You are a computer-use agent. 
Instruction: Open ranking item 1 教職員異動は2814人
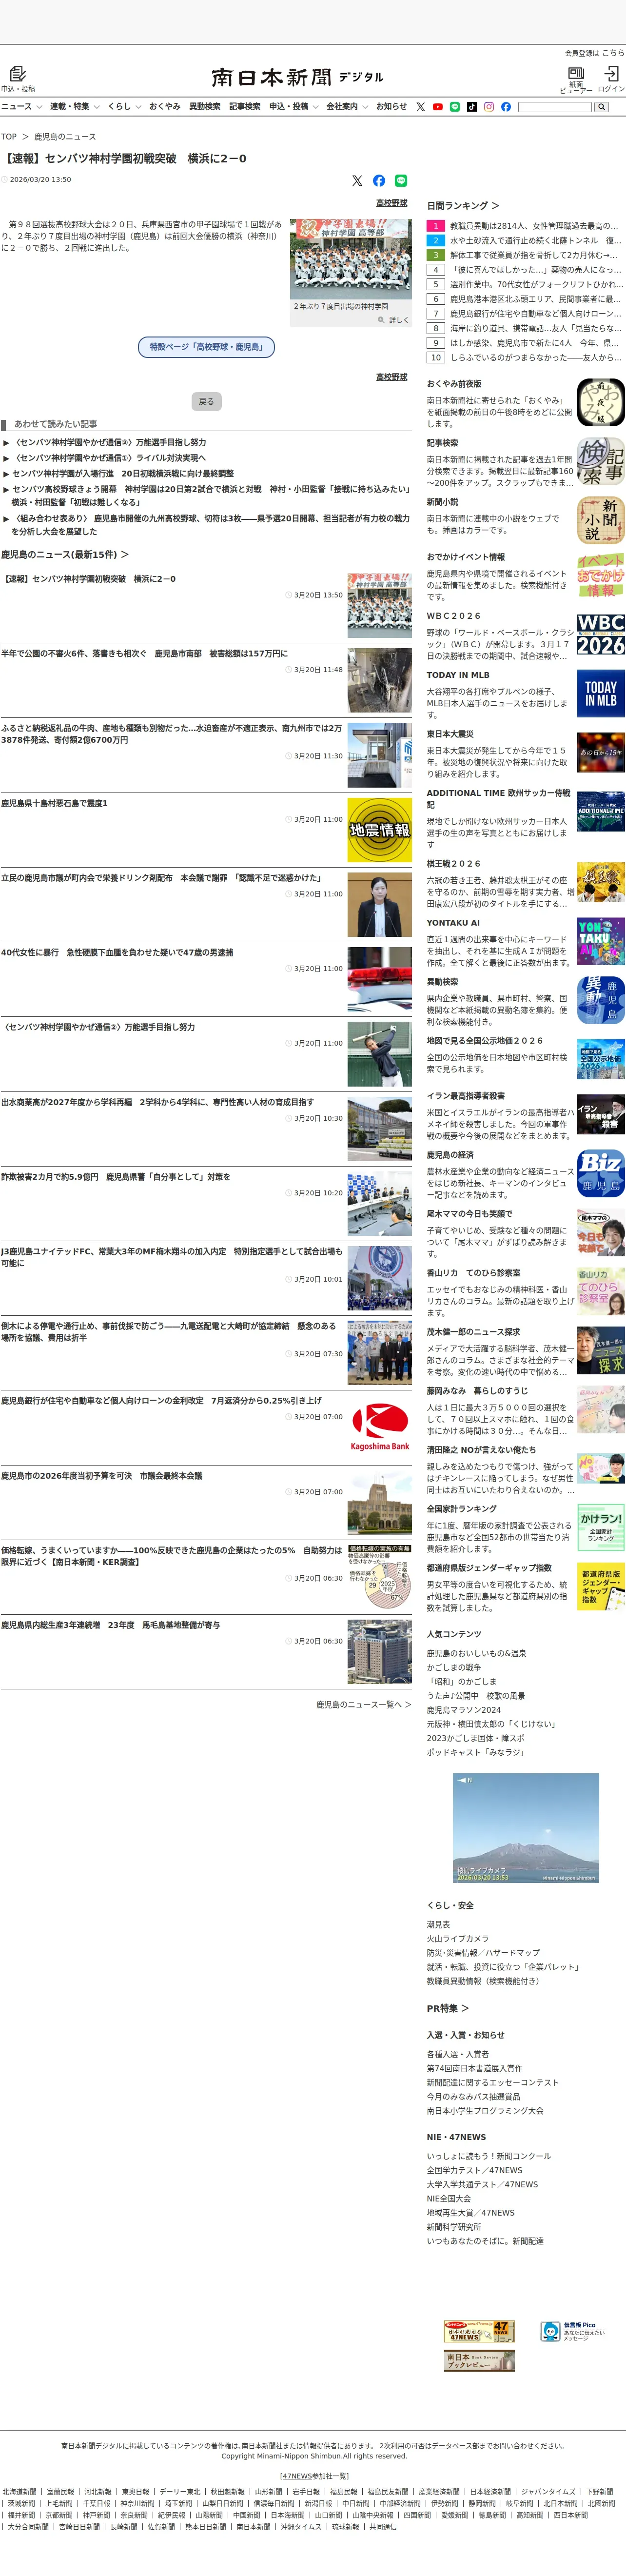[534, 226]
